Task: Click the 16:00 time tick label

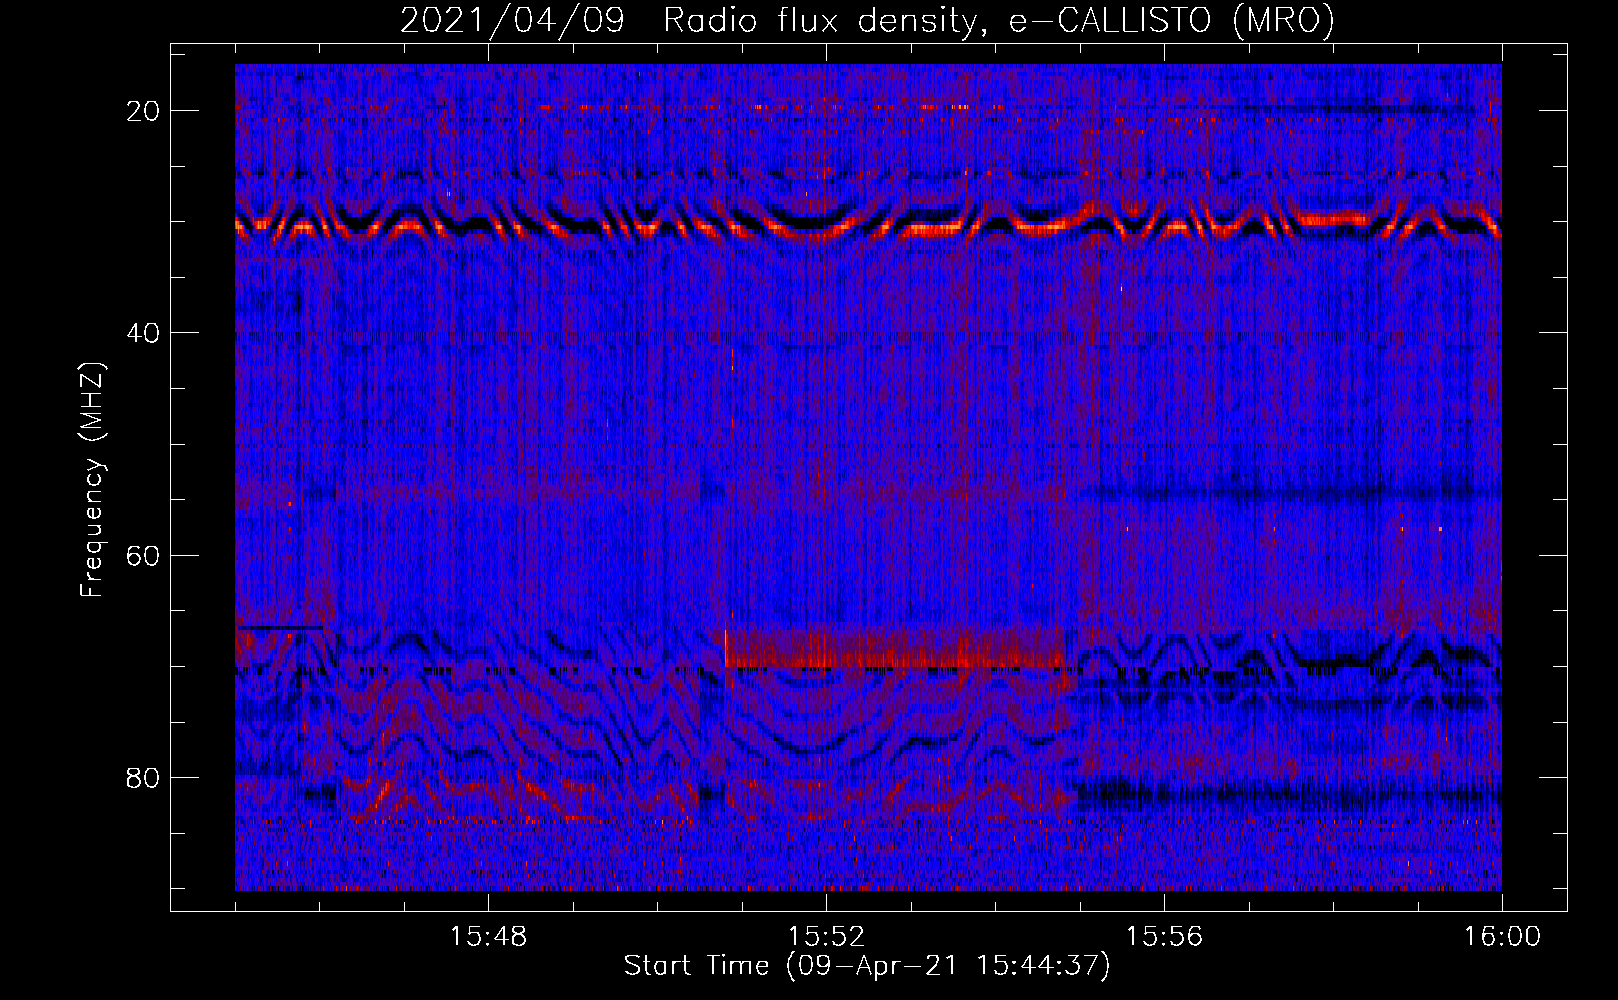Action: tap(1502, 937)
